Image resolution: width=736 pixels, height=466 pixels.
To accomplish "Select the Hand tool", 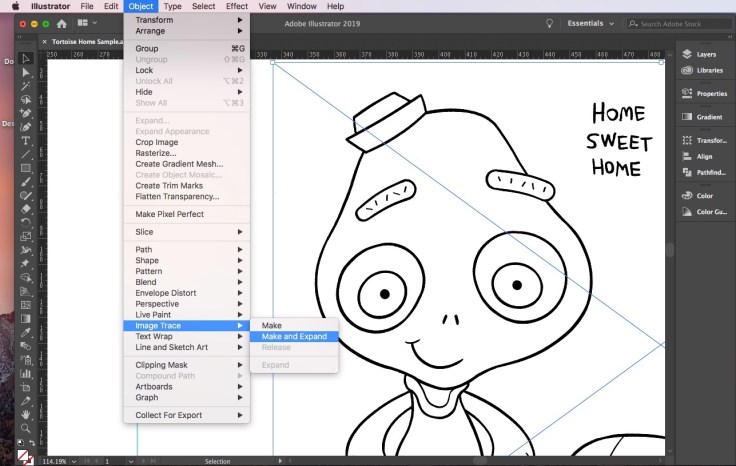I will tap(27, 413).
